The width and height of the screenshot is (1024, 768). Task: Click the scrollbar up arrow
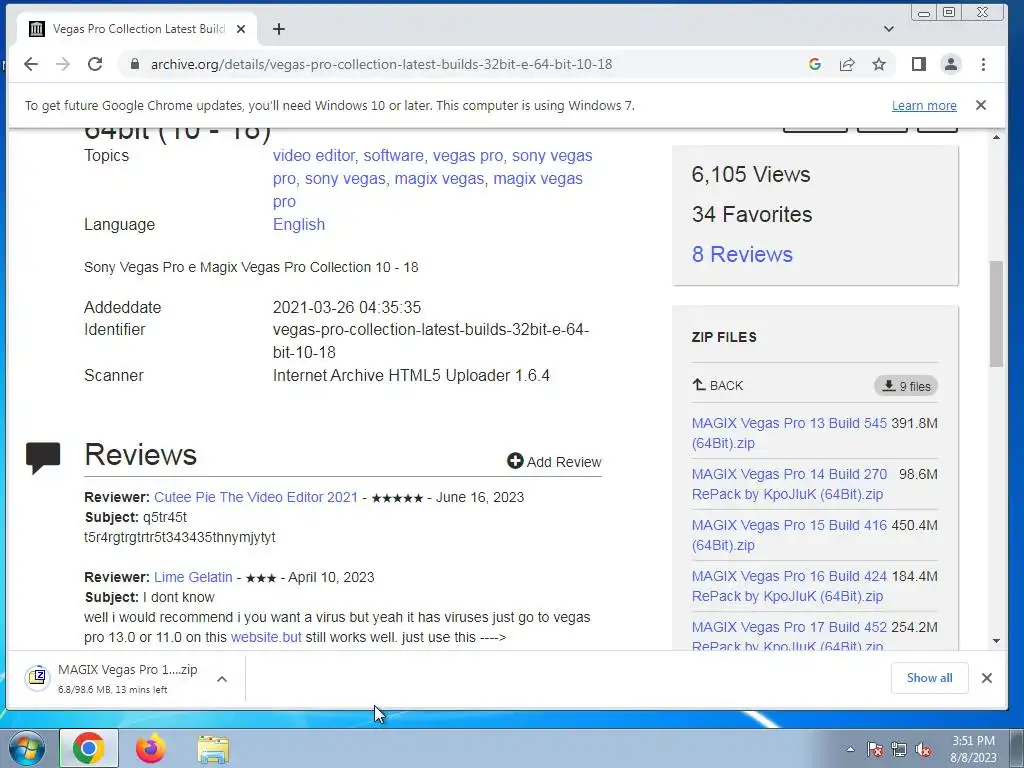pos(996,136)
